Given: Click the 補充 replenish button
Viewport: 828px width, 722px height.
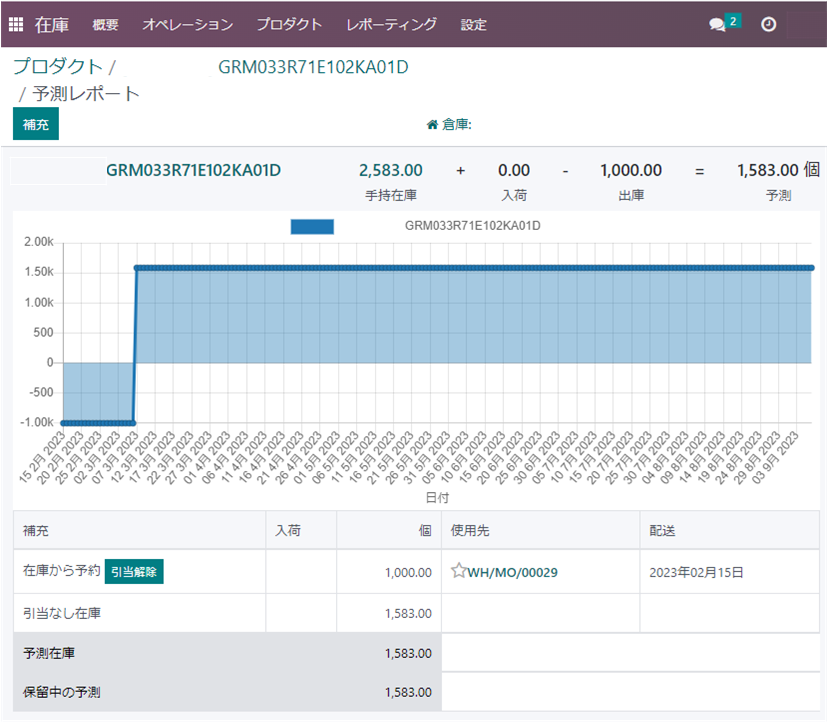Looking at the screenshot, I should [x=35, y=124].
